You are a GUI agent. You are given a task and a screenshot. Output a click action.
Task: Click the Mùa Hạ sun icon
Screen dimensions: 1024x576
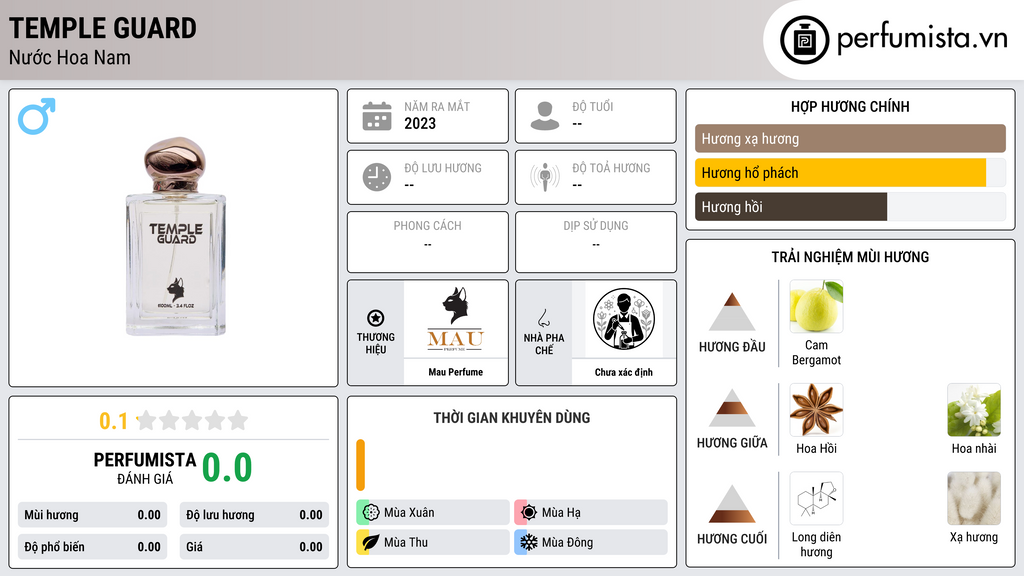click(x=528, y=512)
